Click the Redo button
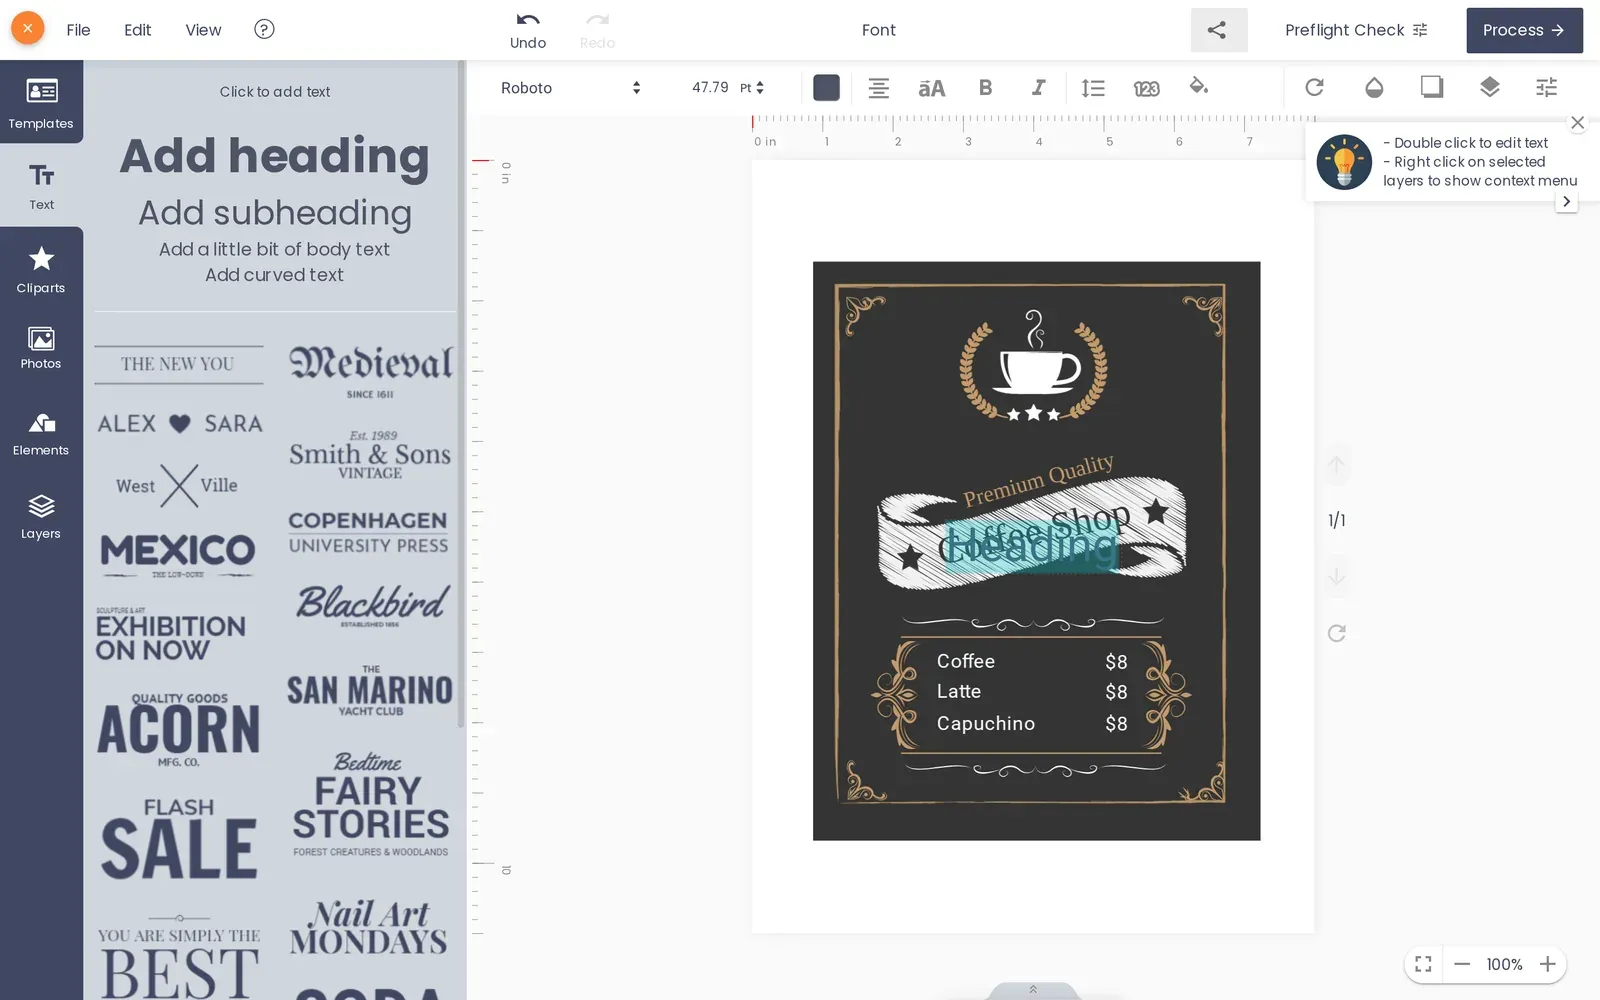The width and height of the screenshot is (1600, 1000). tap(597, 30)
